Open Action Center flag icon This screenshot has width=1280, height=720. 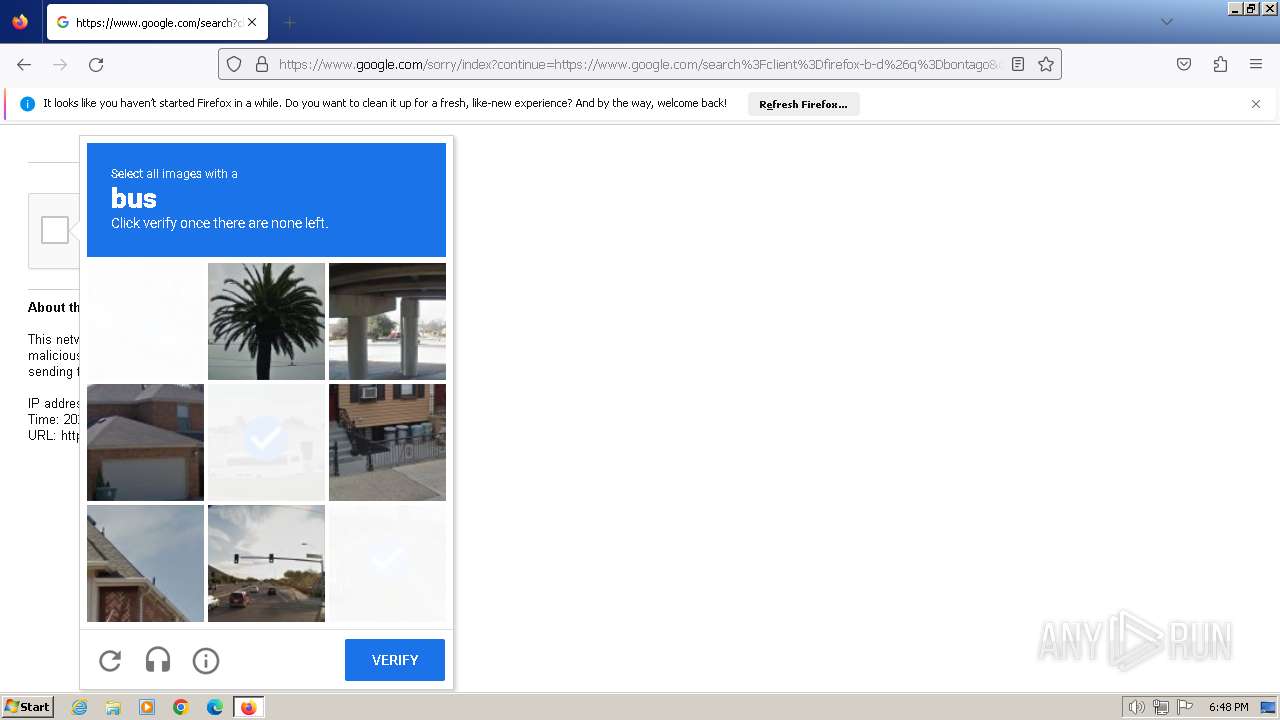(1185, 707)
